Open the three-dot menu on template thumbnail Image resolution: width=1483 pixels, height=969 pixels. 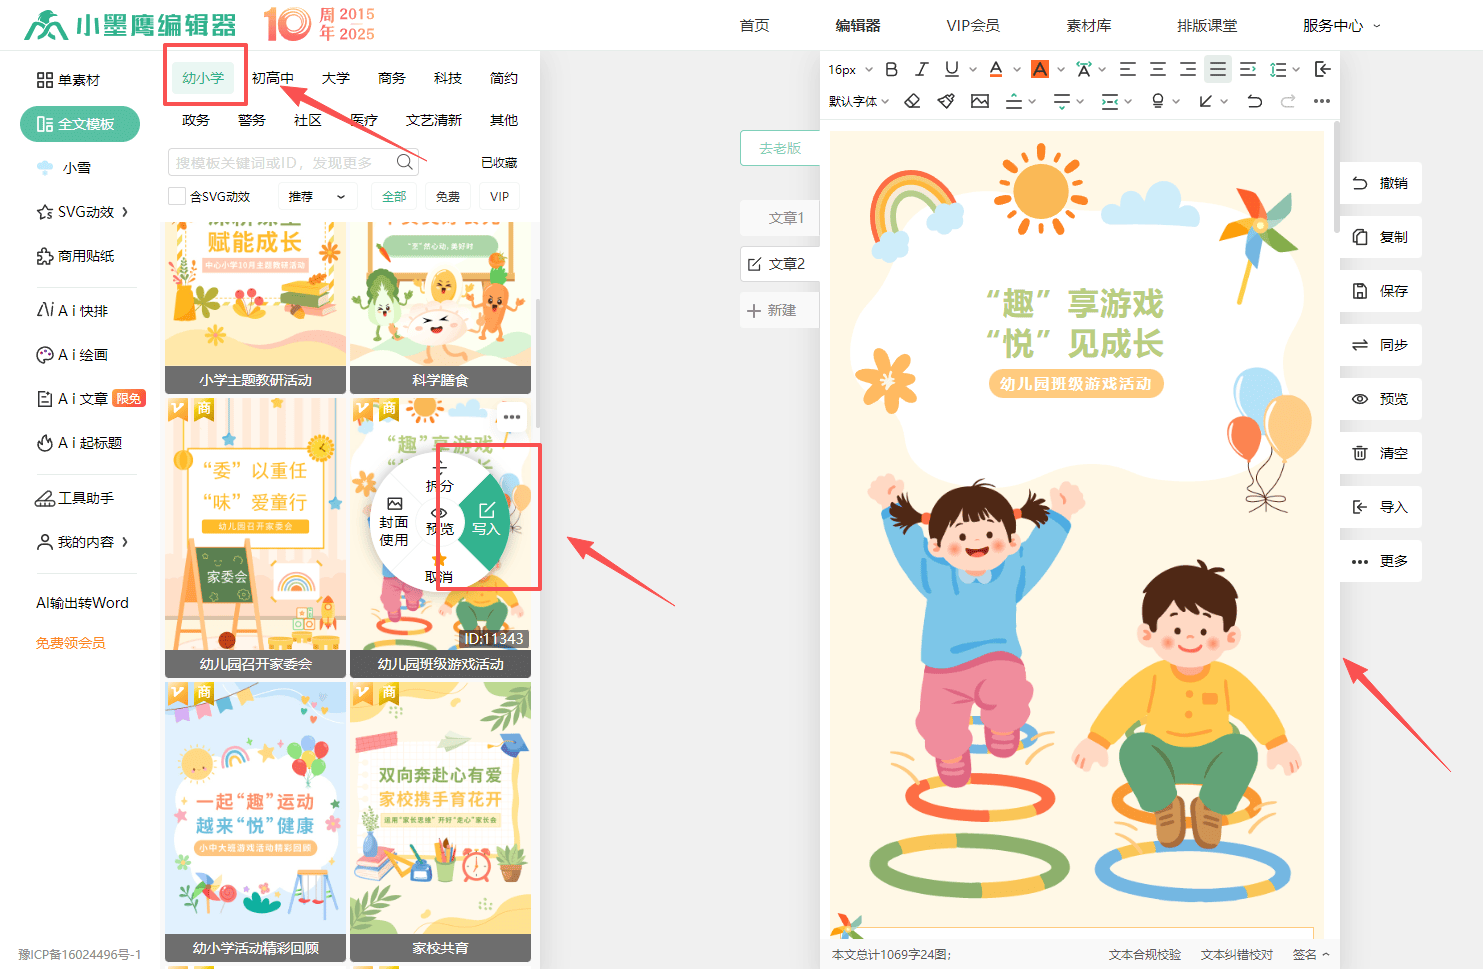point(512,417)
